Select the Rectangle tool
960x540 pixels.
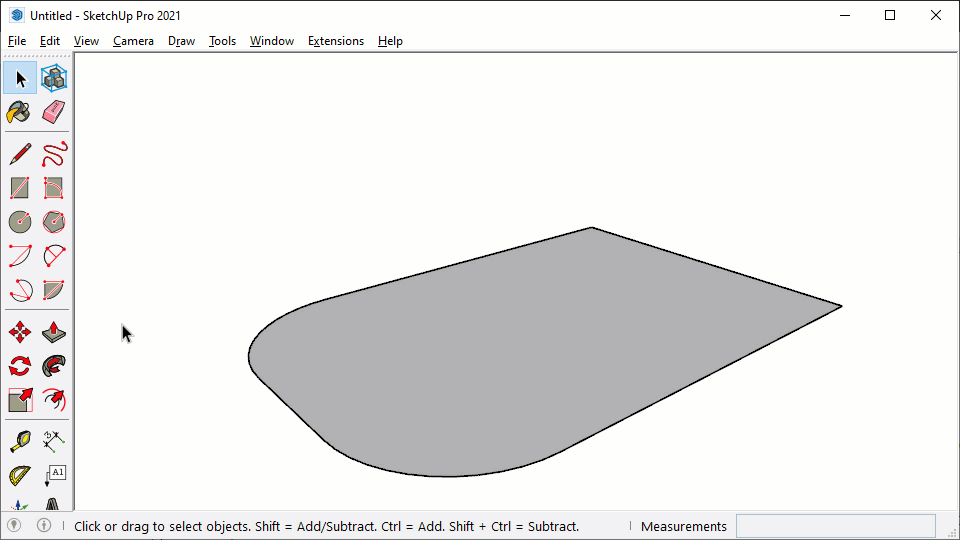20,188
